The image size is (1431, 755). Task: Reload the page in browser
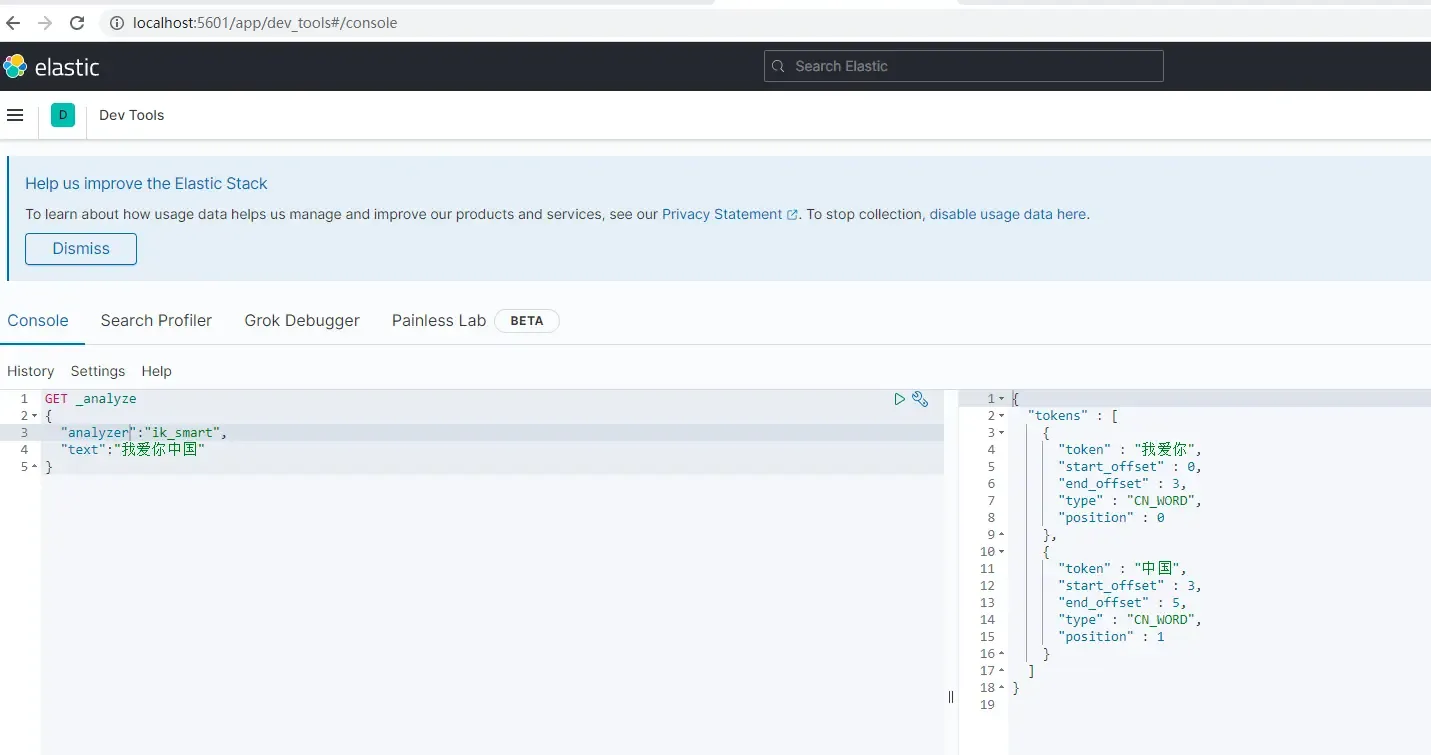77,22
